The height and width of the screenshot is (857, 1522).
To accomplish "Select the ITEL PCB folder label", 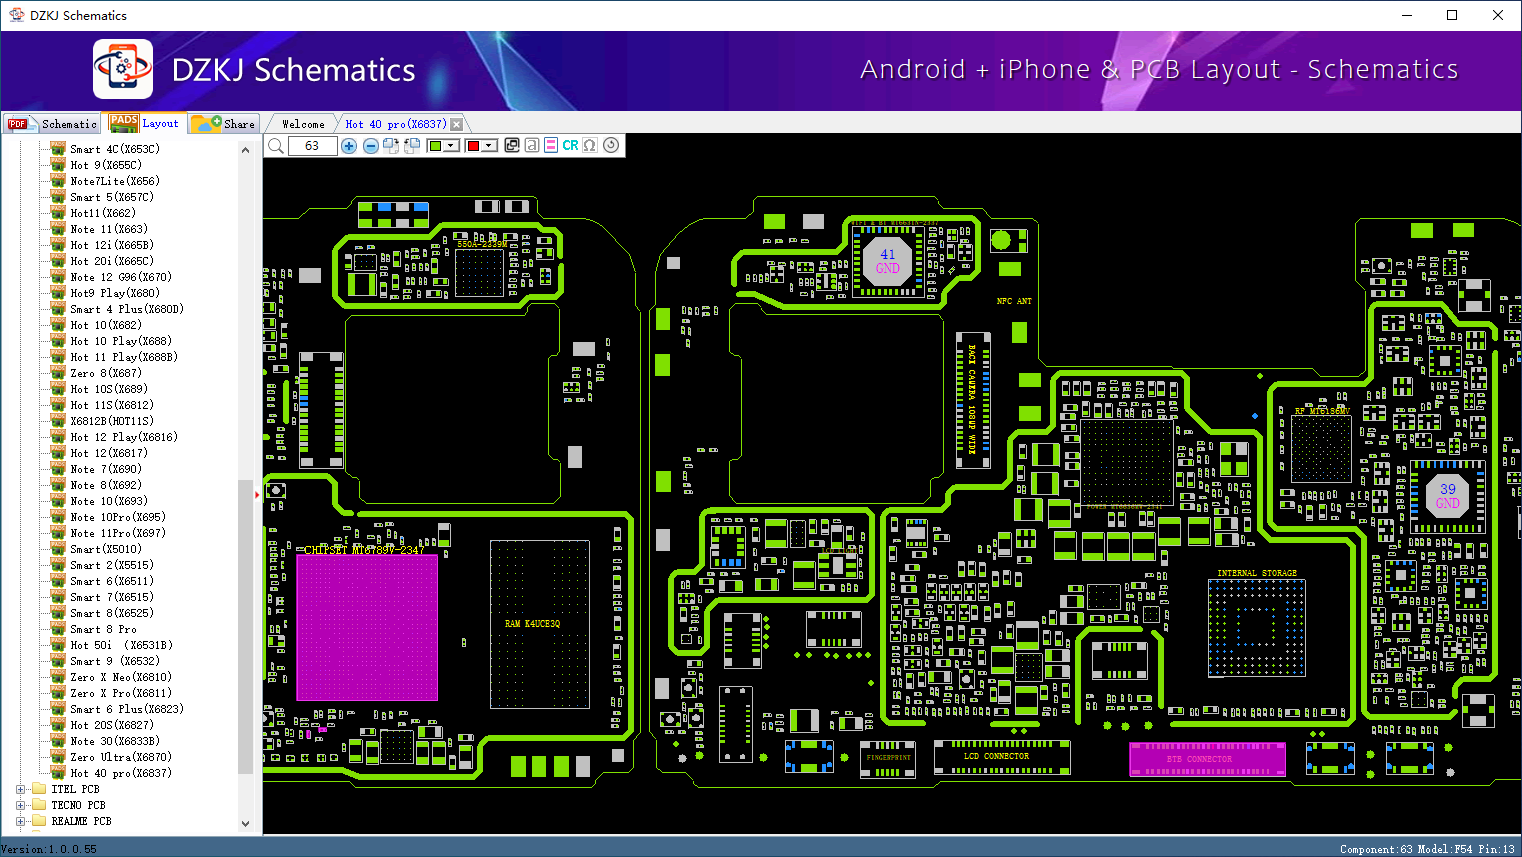I will 75,789.
